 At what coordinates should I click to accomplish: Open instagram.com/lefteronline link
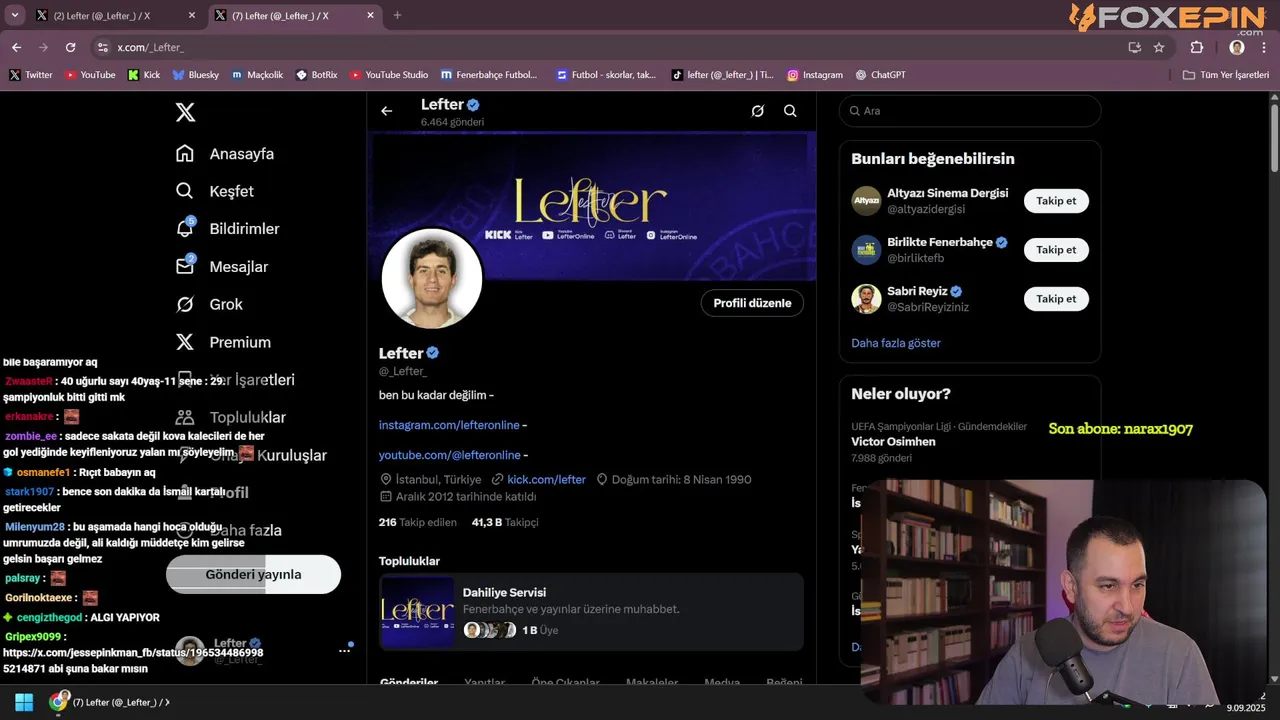pyautogui.click(x=449, y=425)
